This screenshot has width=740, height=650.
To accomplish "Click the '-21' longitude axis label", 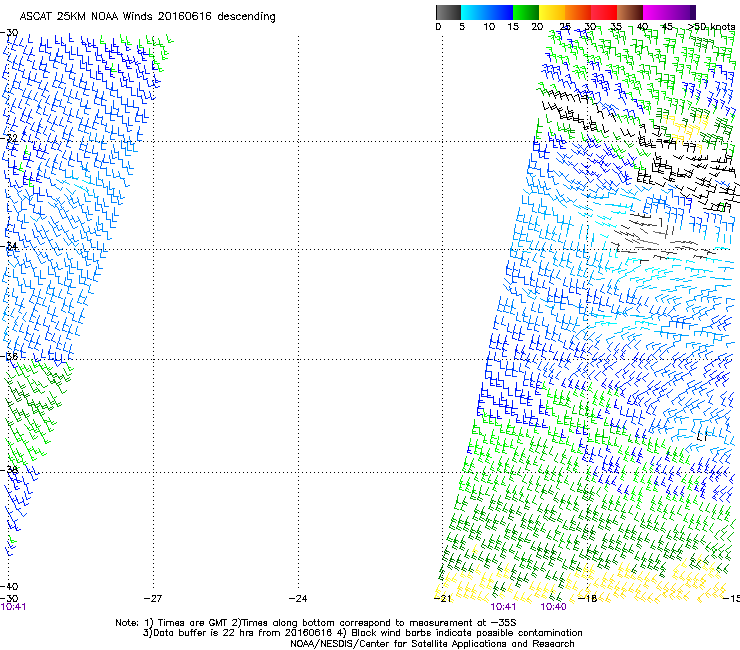I will [x=443, y=599].
